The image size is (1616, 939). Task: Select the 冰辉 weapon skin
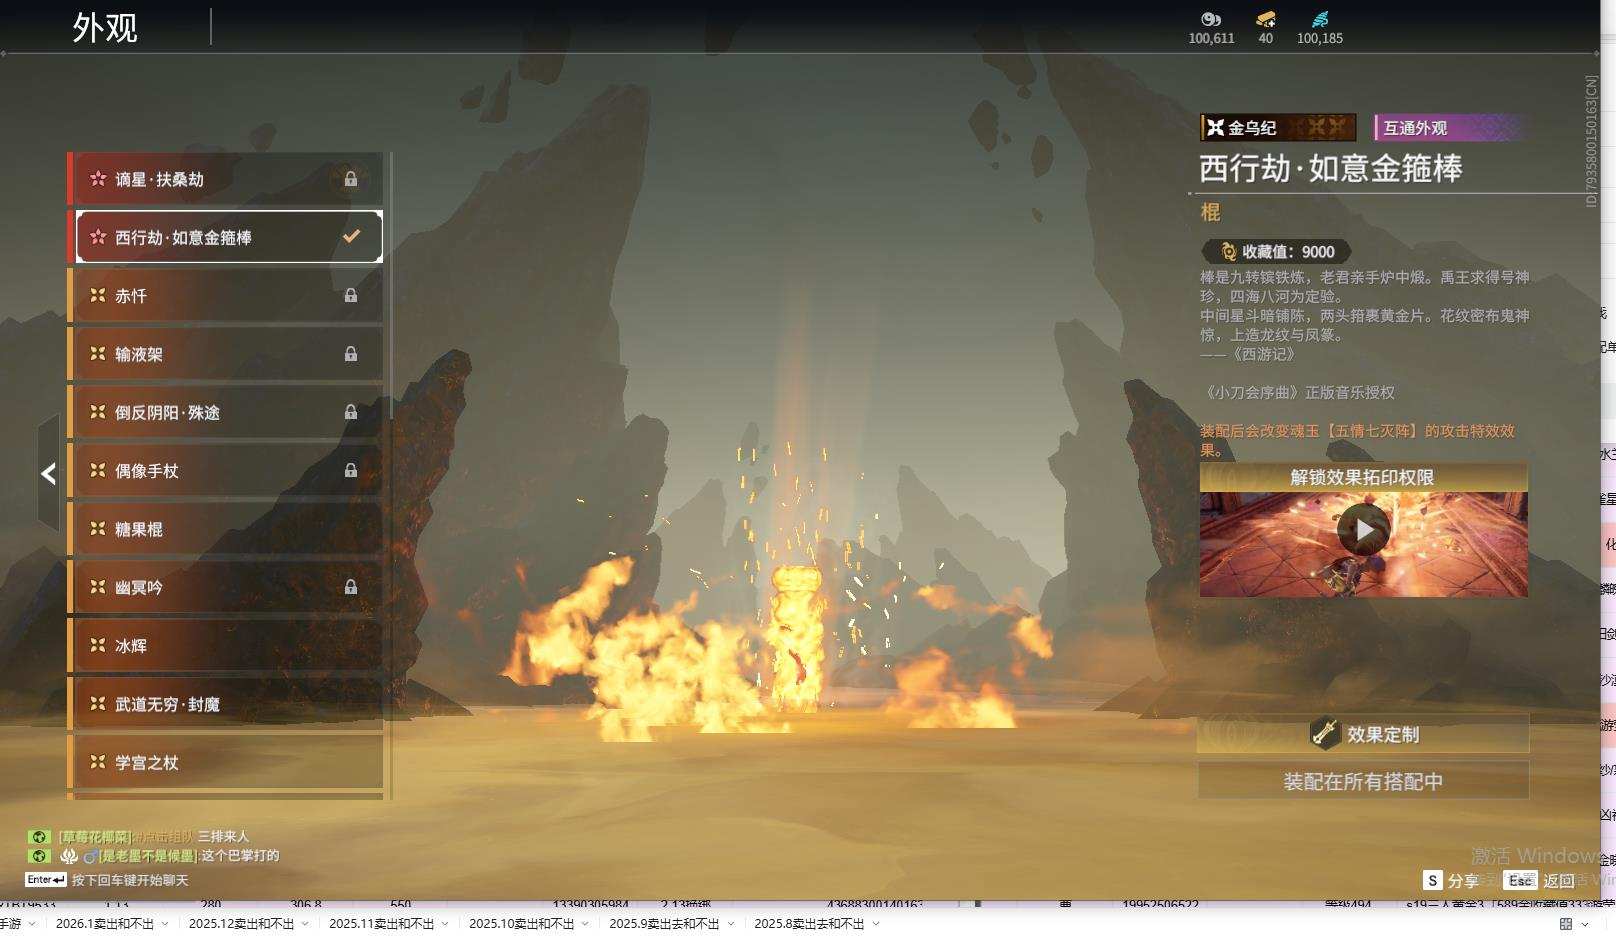pos(226,646)
